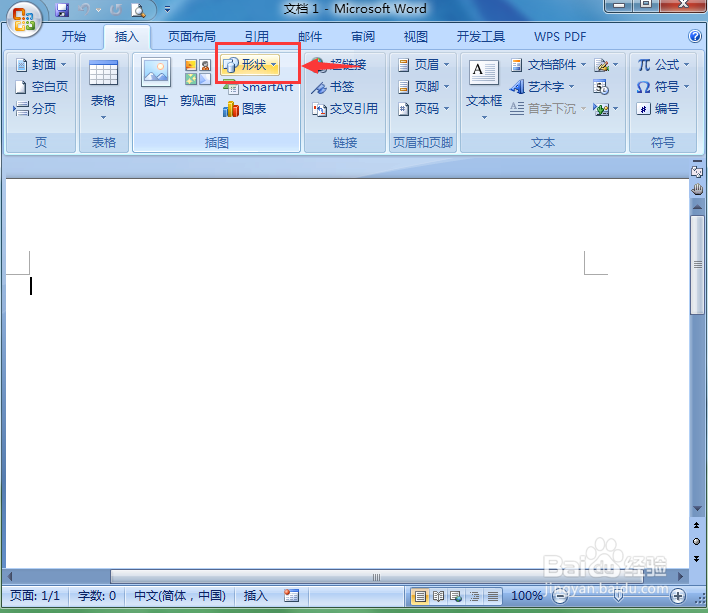This screenshot has width=708, height=613.
Task: Insert a chart with 图表
Action: point(244,109)
